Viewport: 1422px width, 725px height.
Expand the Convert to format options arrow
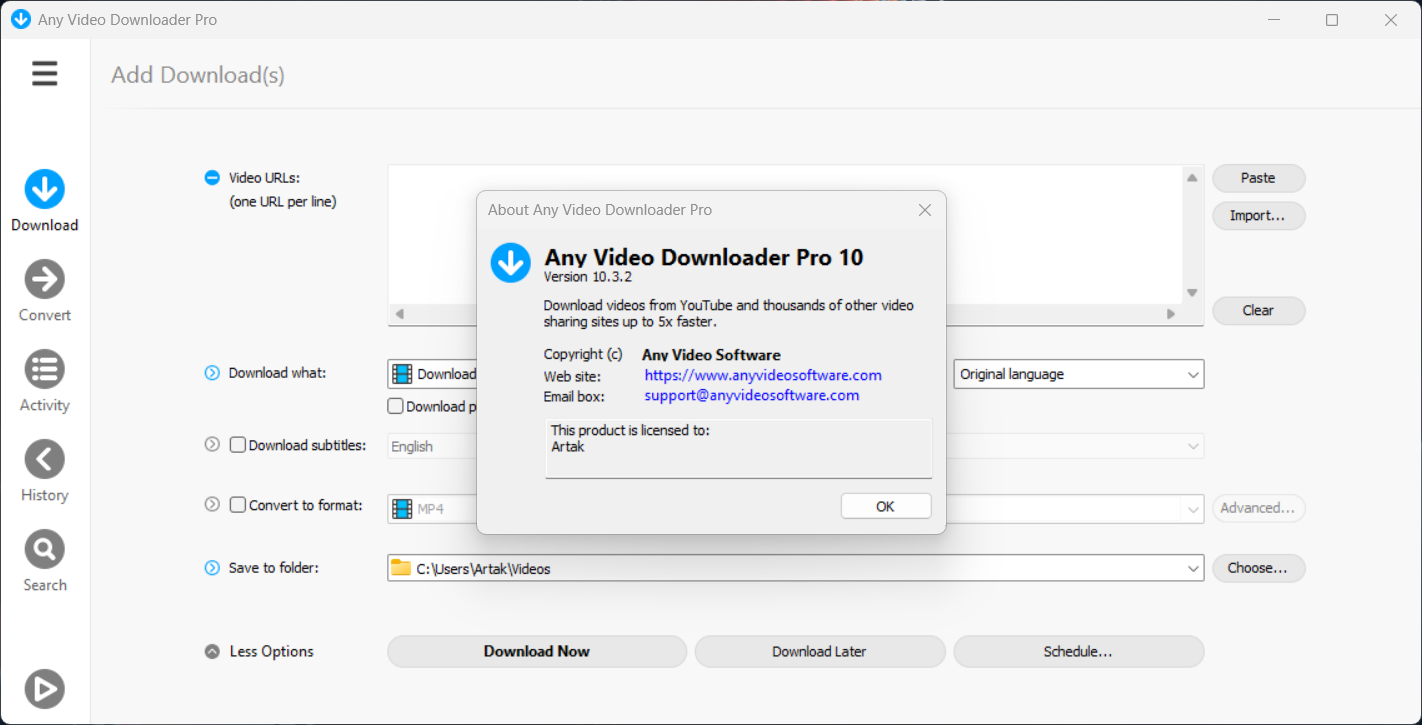[212, 505]
